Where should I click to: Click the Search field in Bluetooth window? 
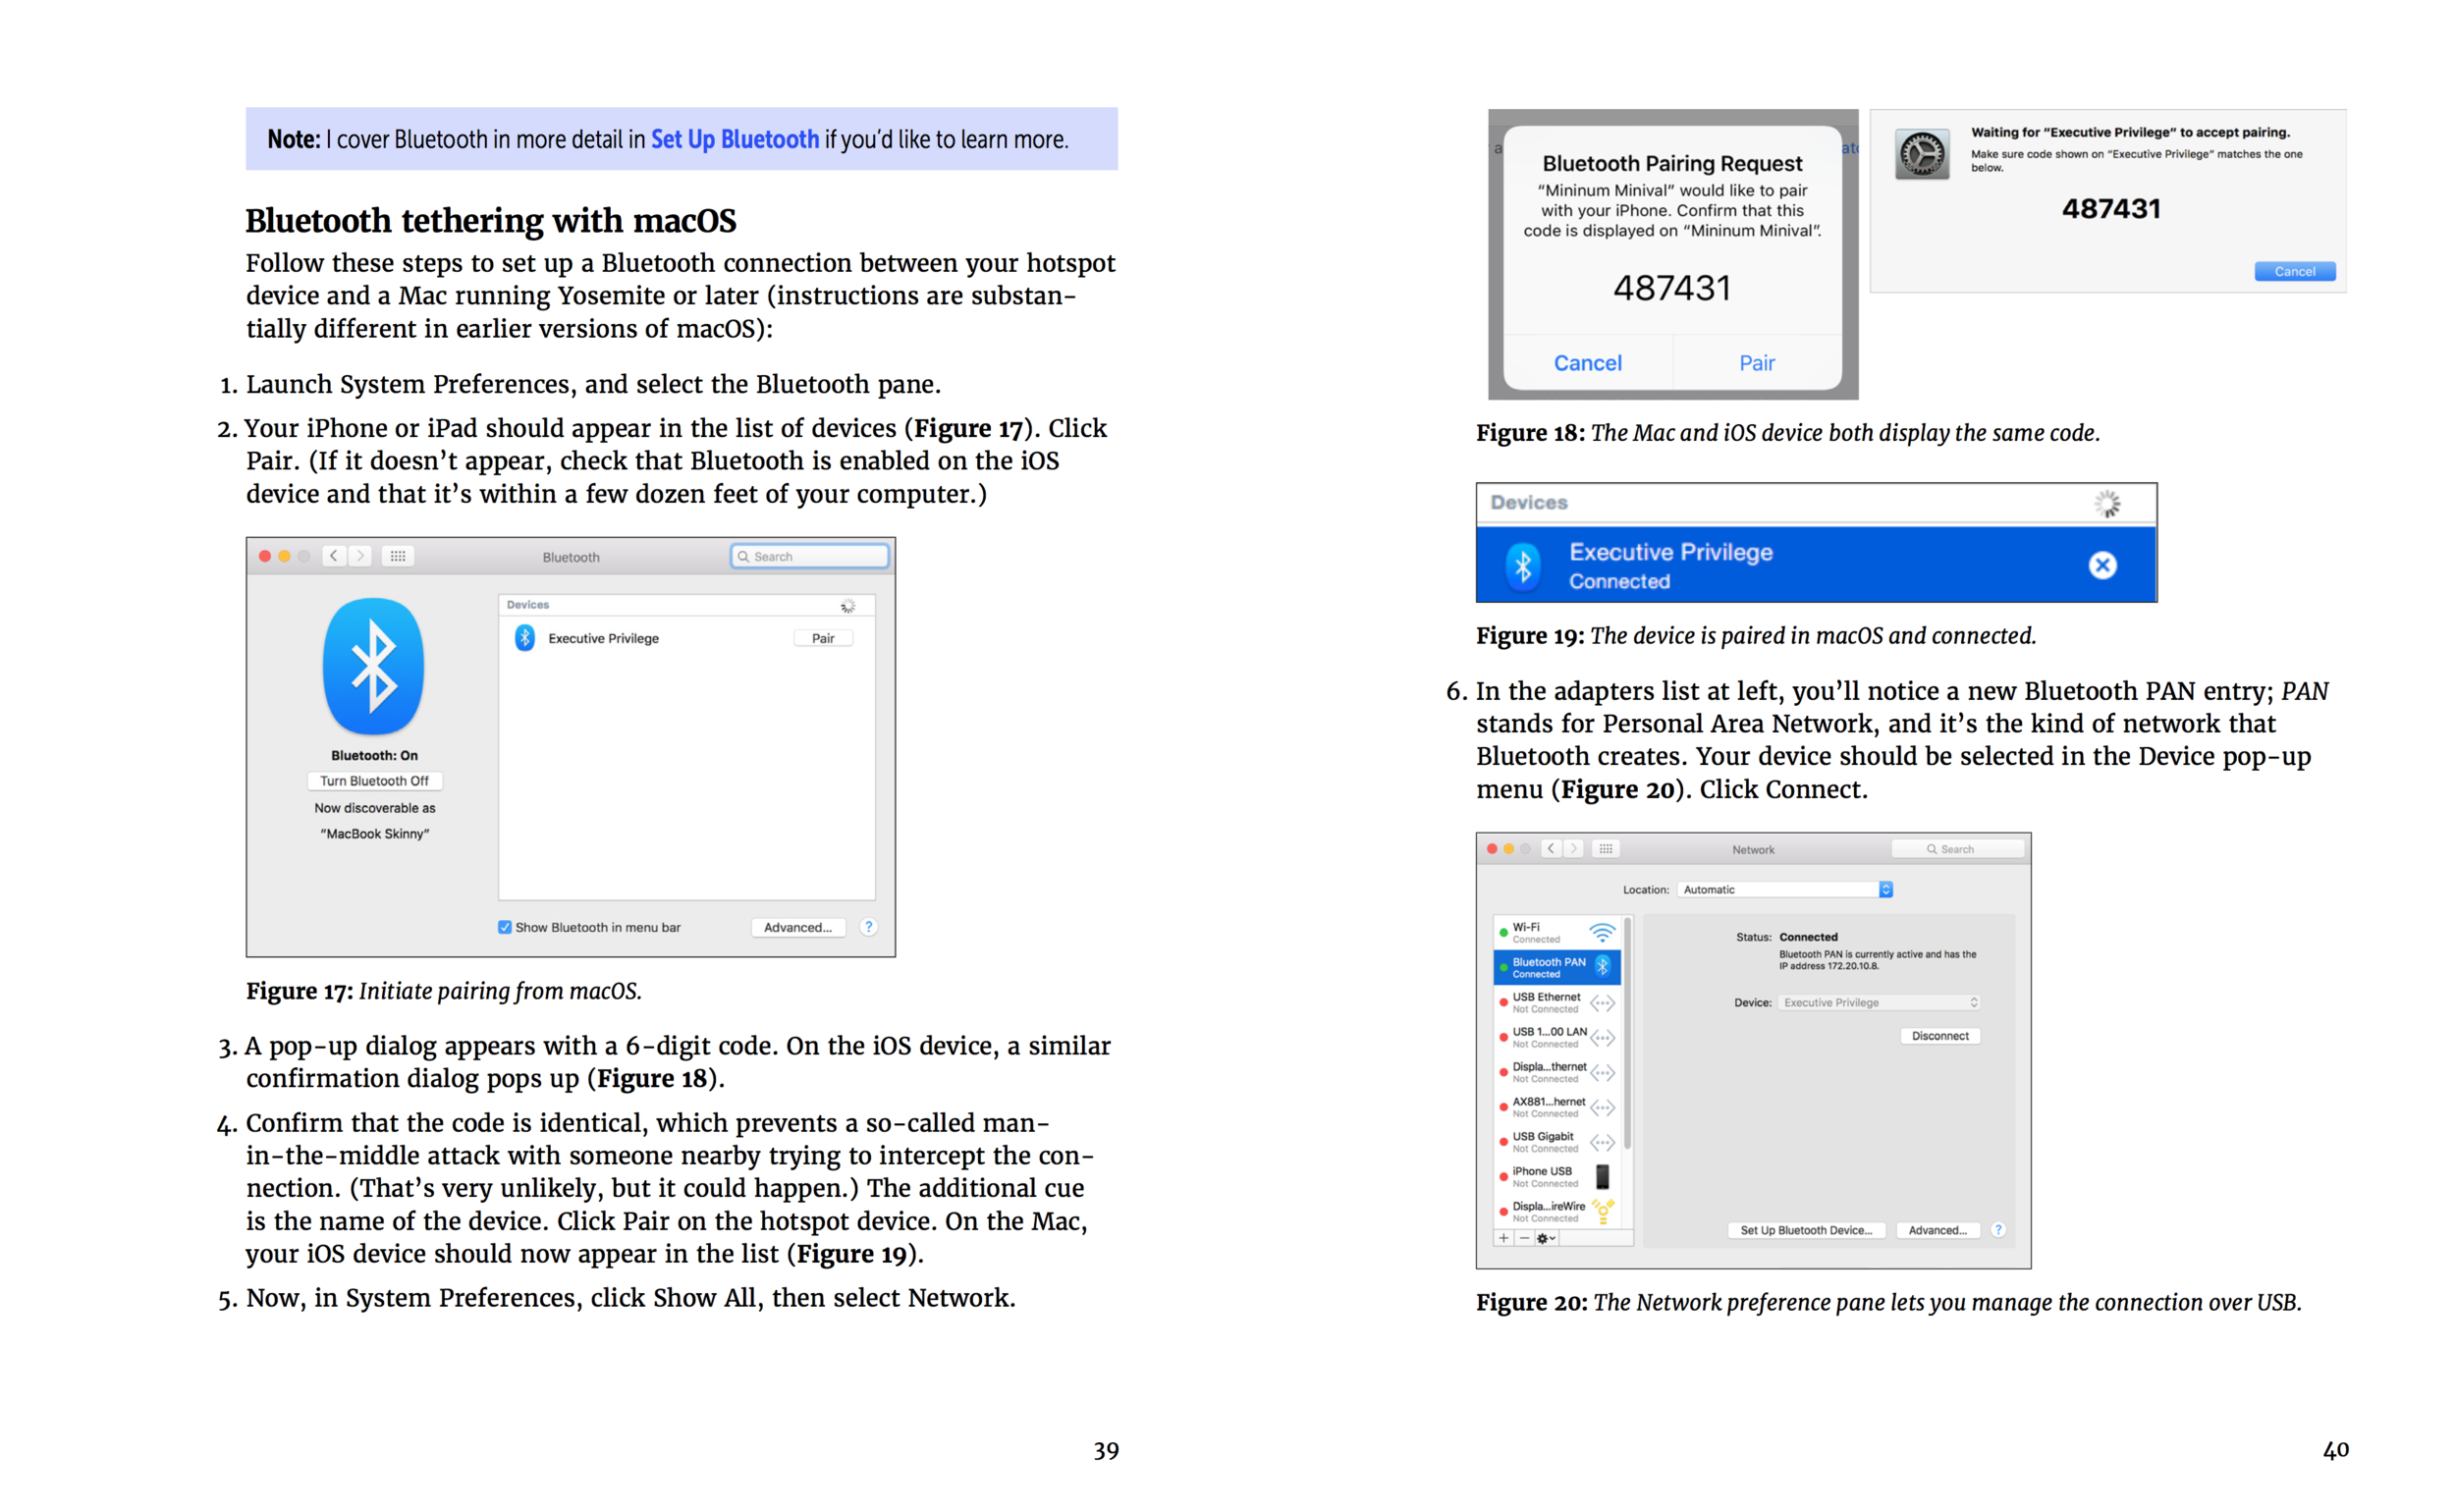[x=810, y=556]
